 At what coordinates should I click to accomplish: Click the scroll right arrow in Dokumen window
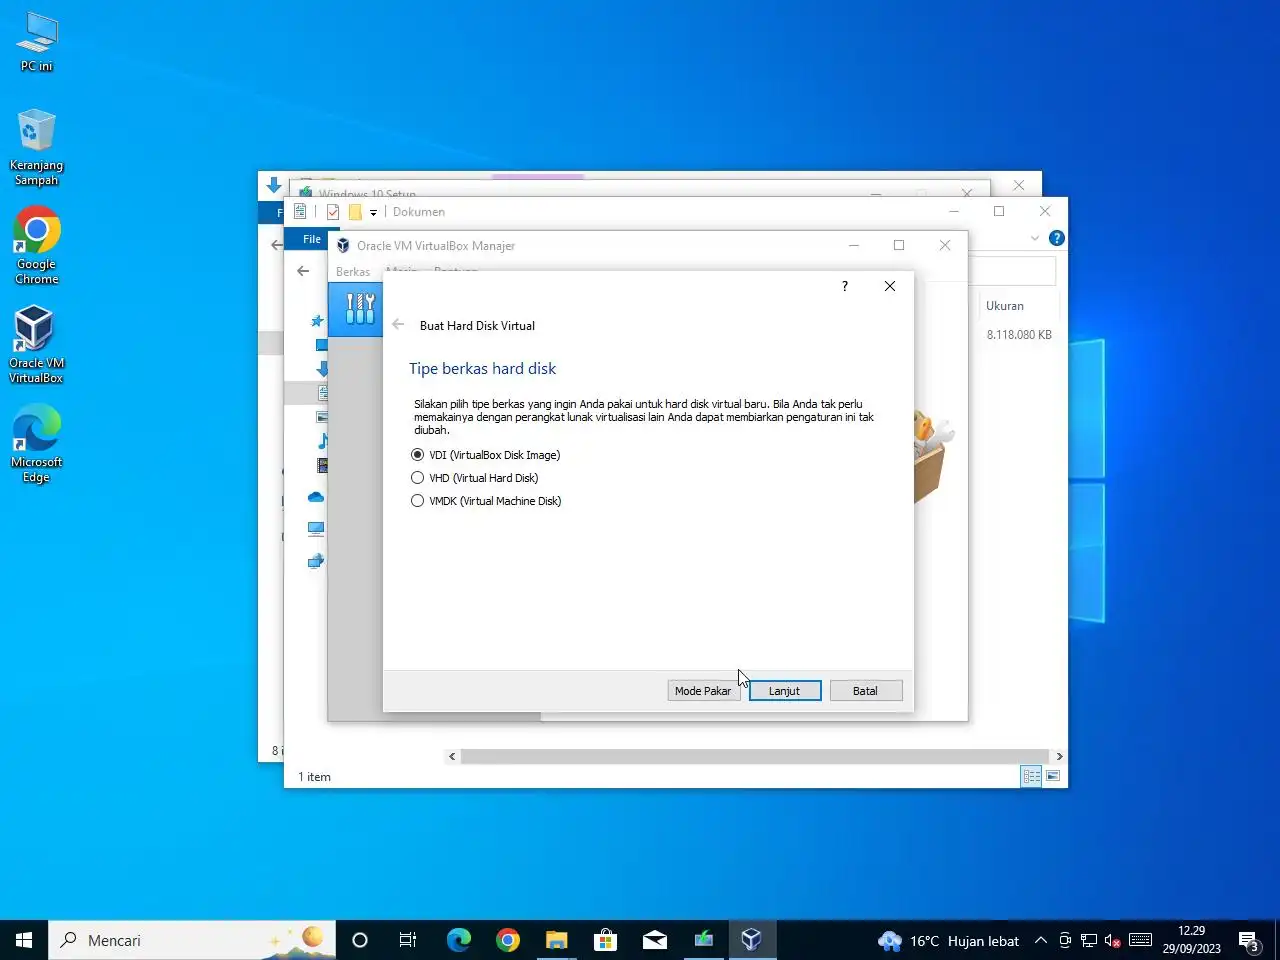click(1059, 757)
